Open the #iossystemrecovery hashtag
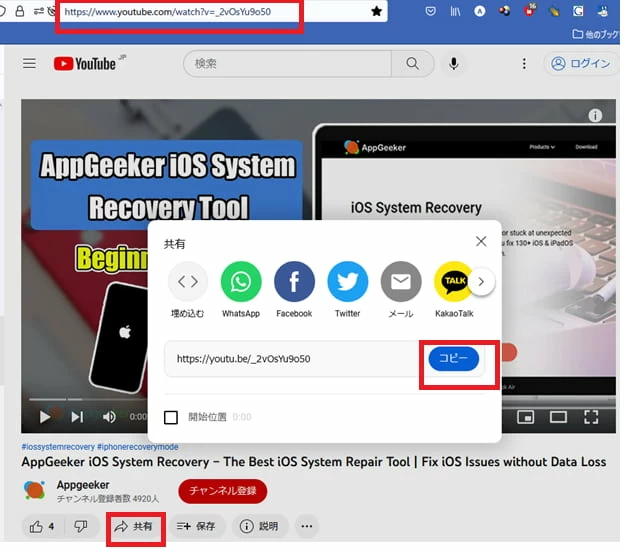The image size is (624, 551). point(58,447)
